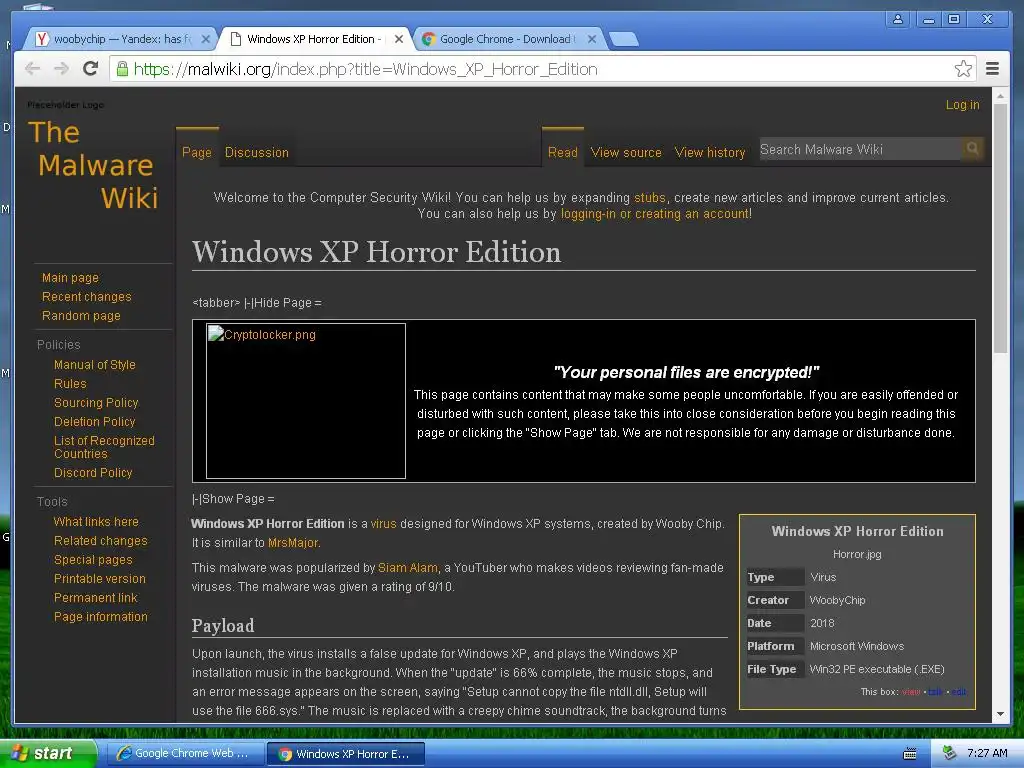Close the Google Chrome Download tab
Viewport: 1024px width, 768px height.
(592, 39)
